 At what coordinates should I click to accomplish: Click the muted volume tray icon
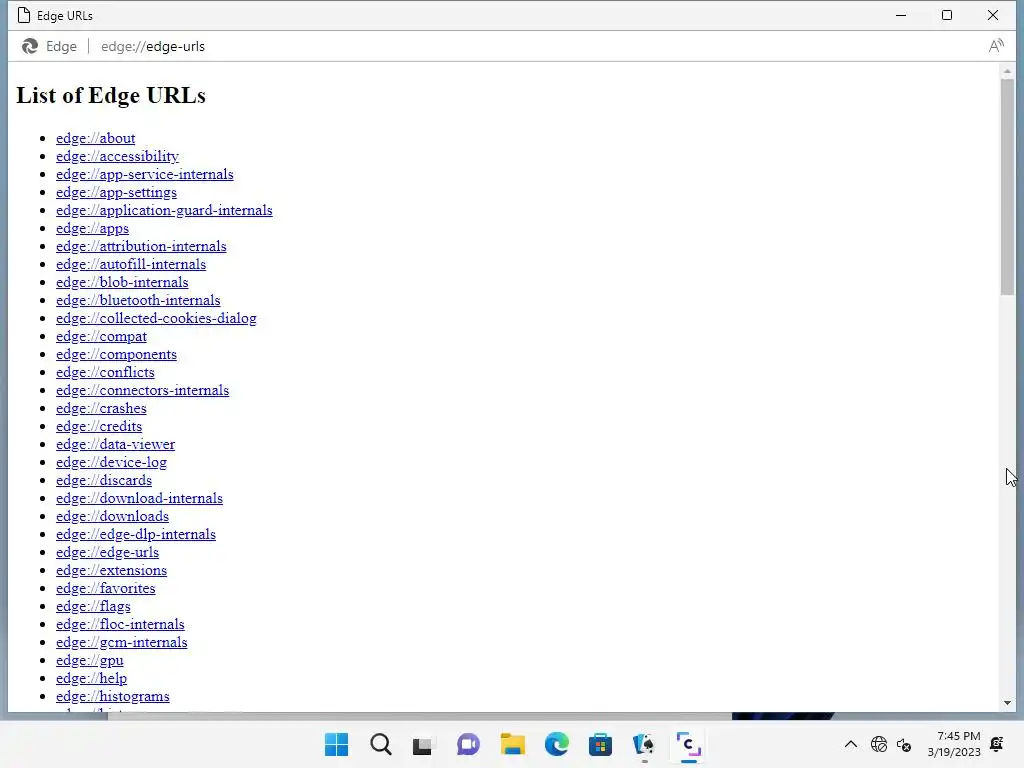click(904, 744)
